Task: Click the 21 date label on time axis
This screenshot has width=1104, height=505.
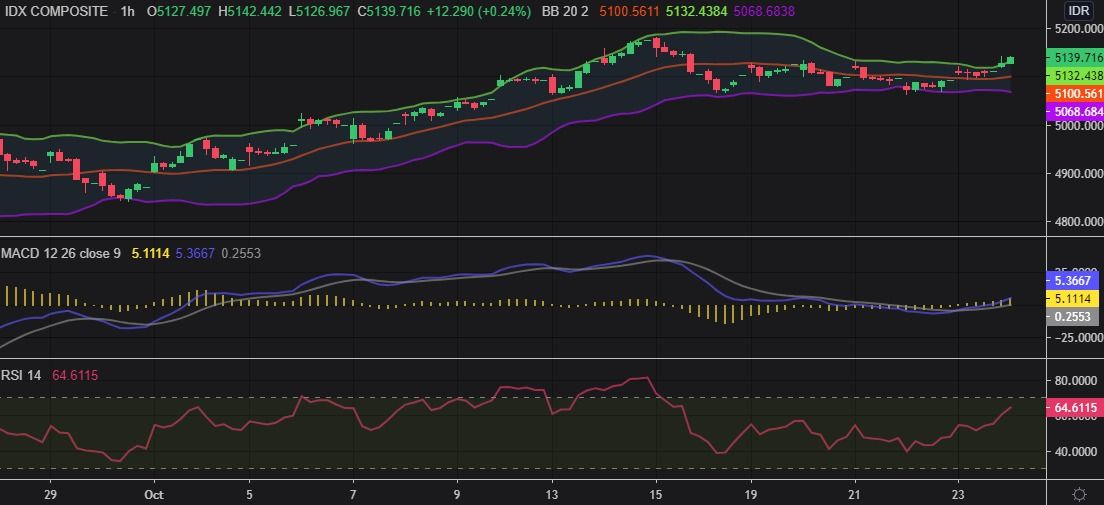Action: pos(855,494)
